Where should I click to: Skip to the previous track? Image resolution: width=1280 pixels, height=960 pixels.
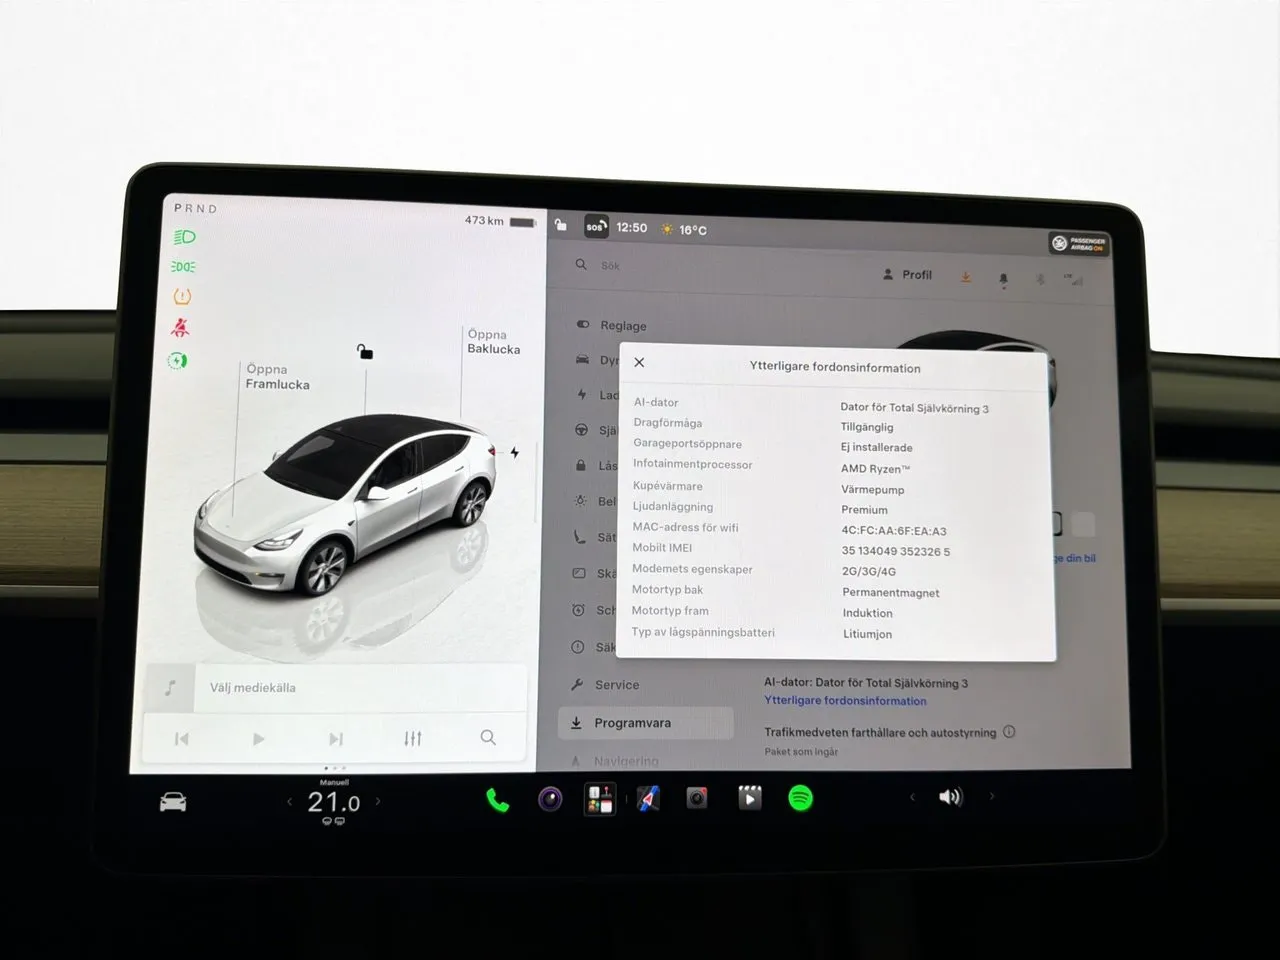click(x=181, y=739)
